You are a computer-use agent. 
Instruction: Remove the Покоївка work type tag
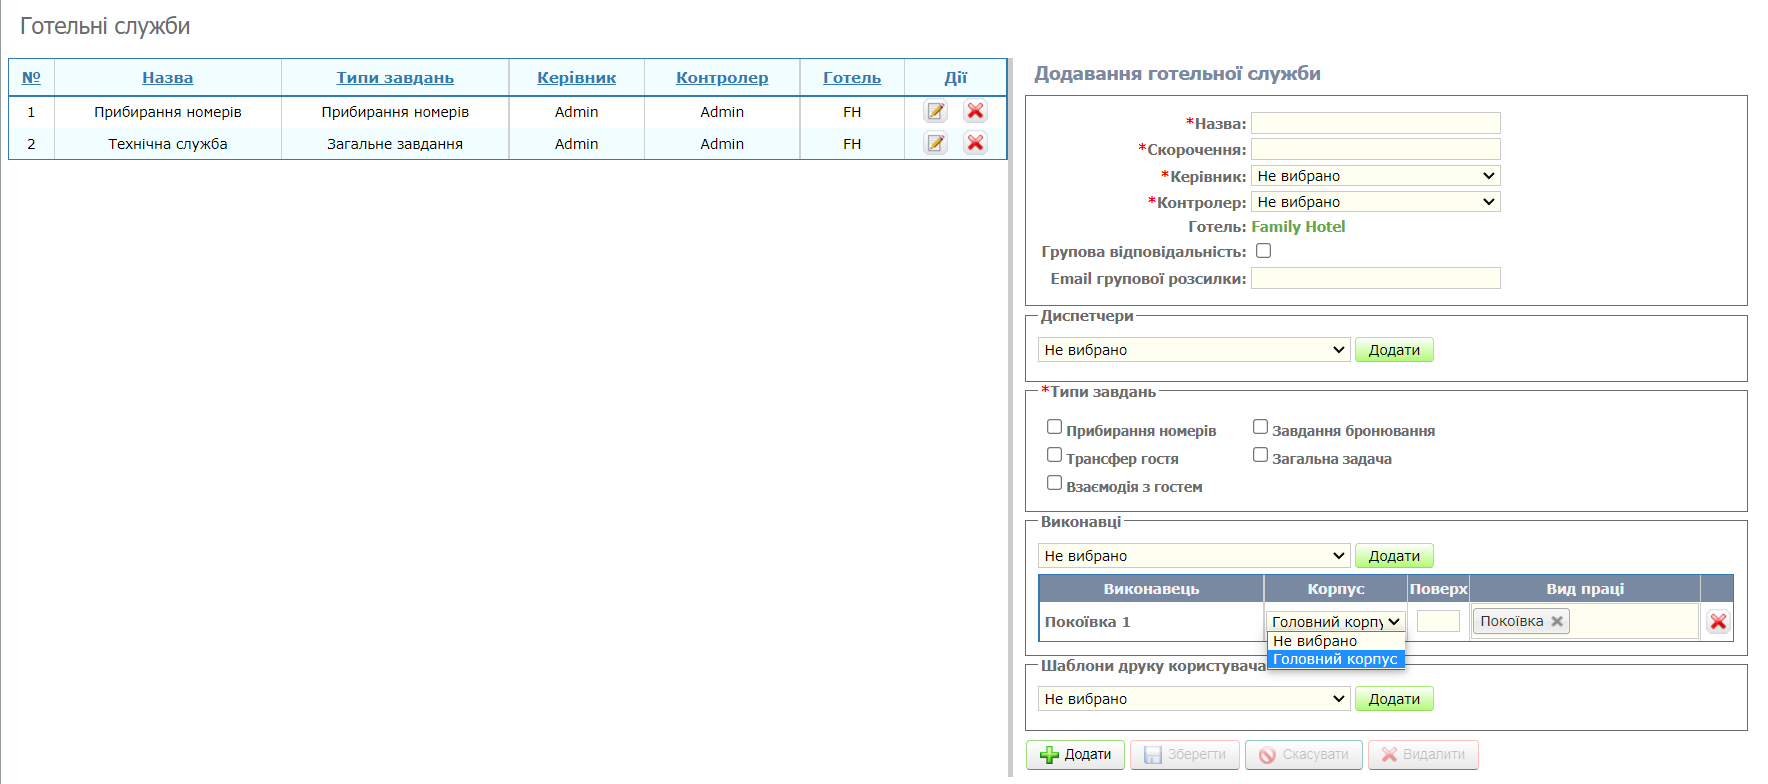click(1557, 621)
